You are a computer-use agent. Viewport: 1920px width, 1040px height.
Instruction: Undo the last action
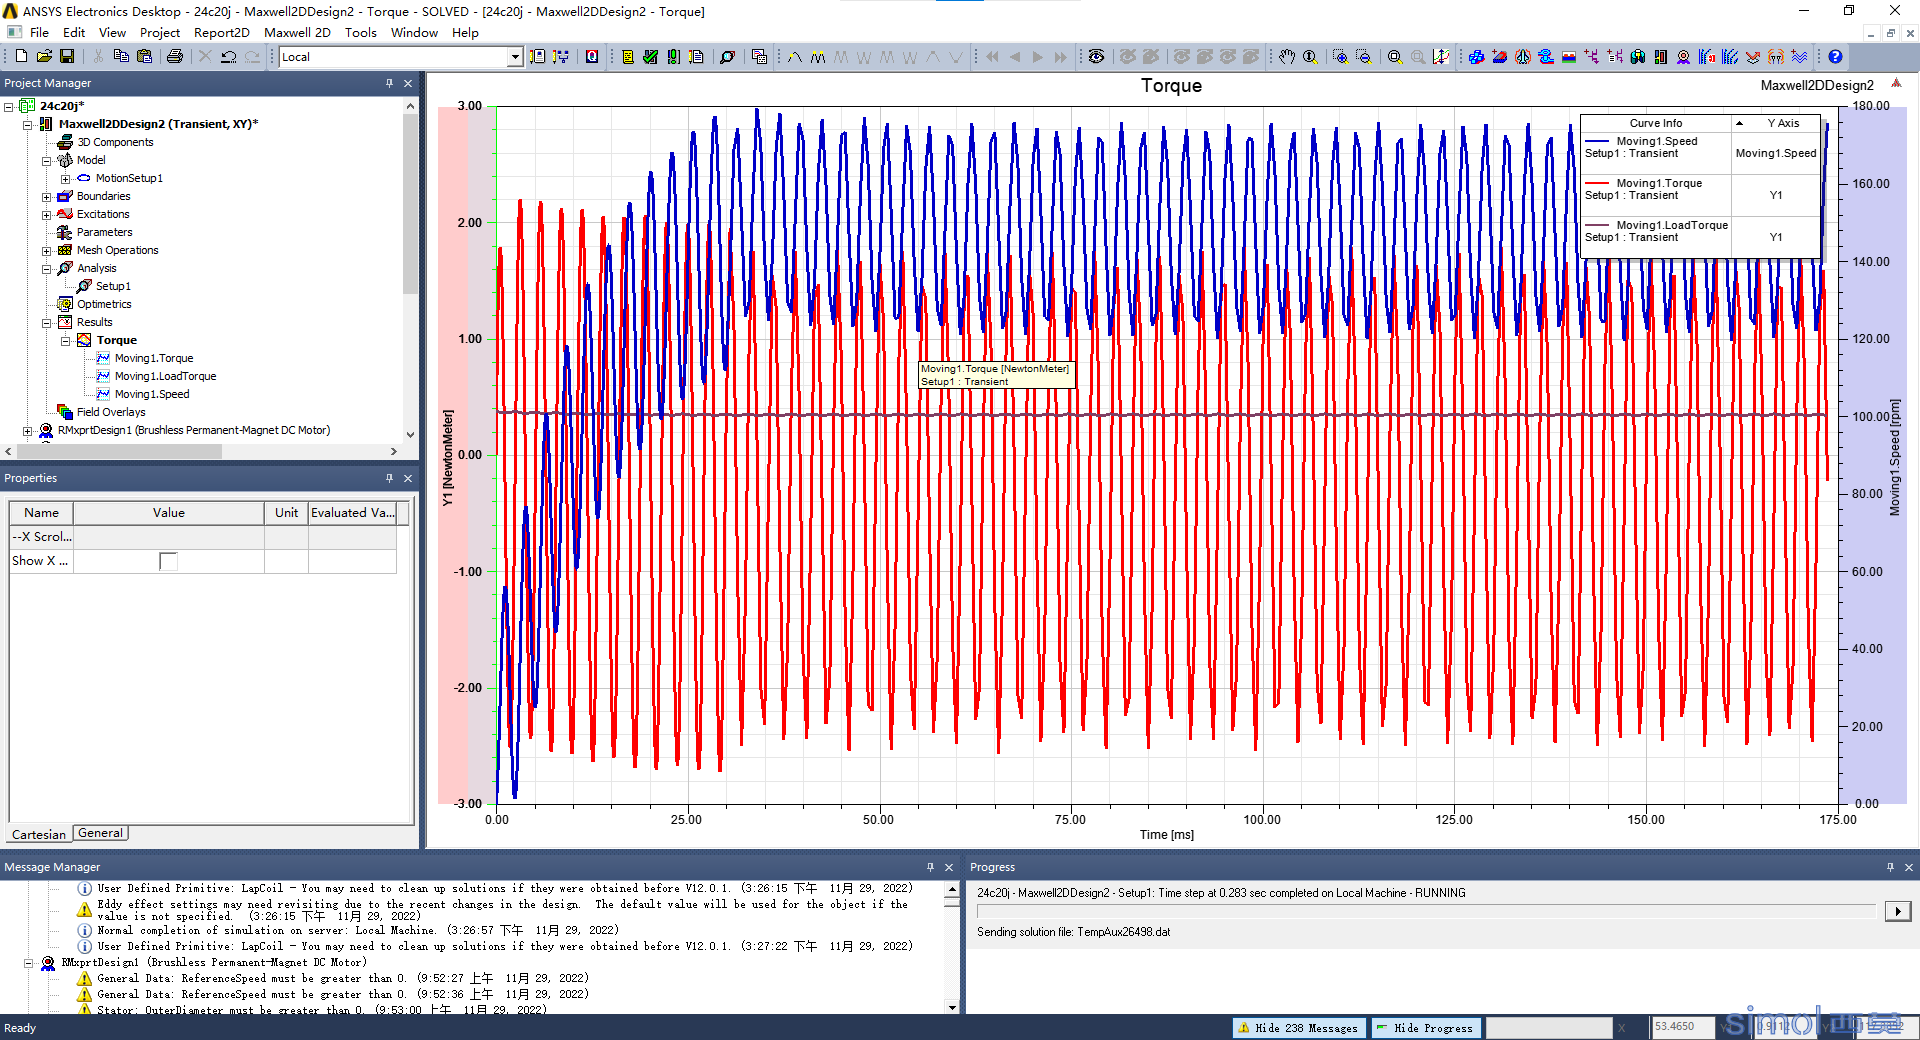[229, 57]
